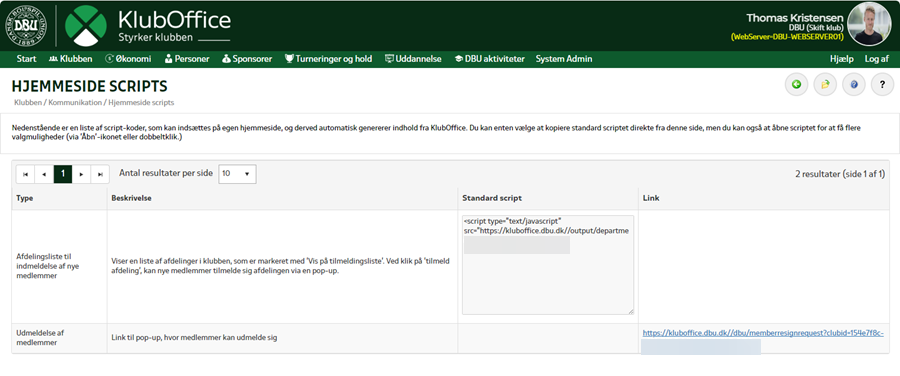The height and width of the screenshot is (376, 900).
Task: Go to the previous results page
Action: tap(44, 174)
